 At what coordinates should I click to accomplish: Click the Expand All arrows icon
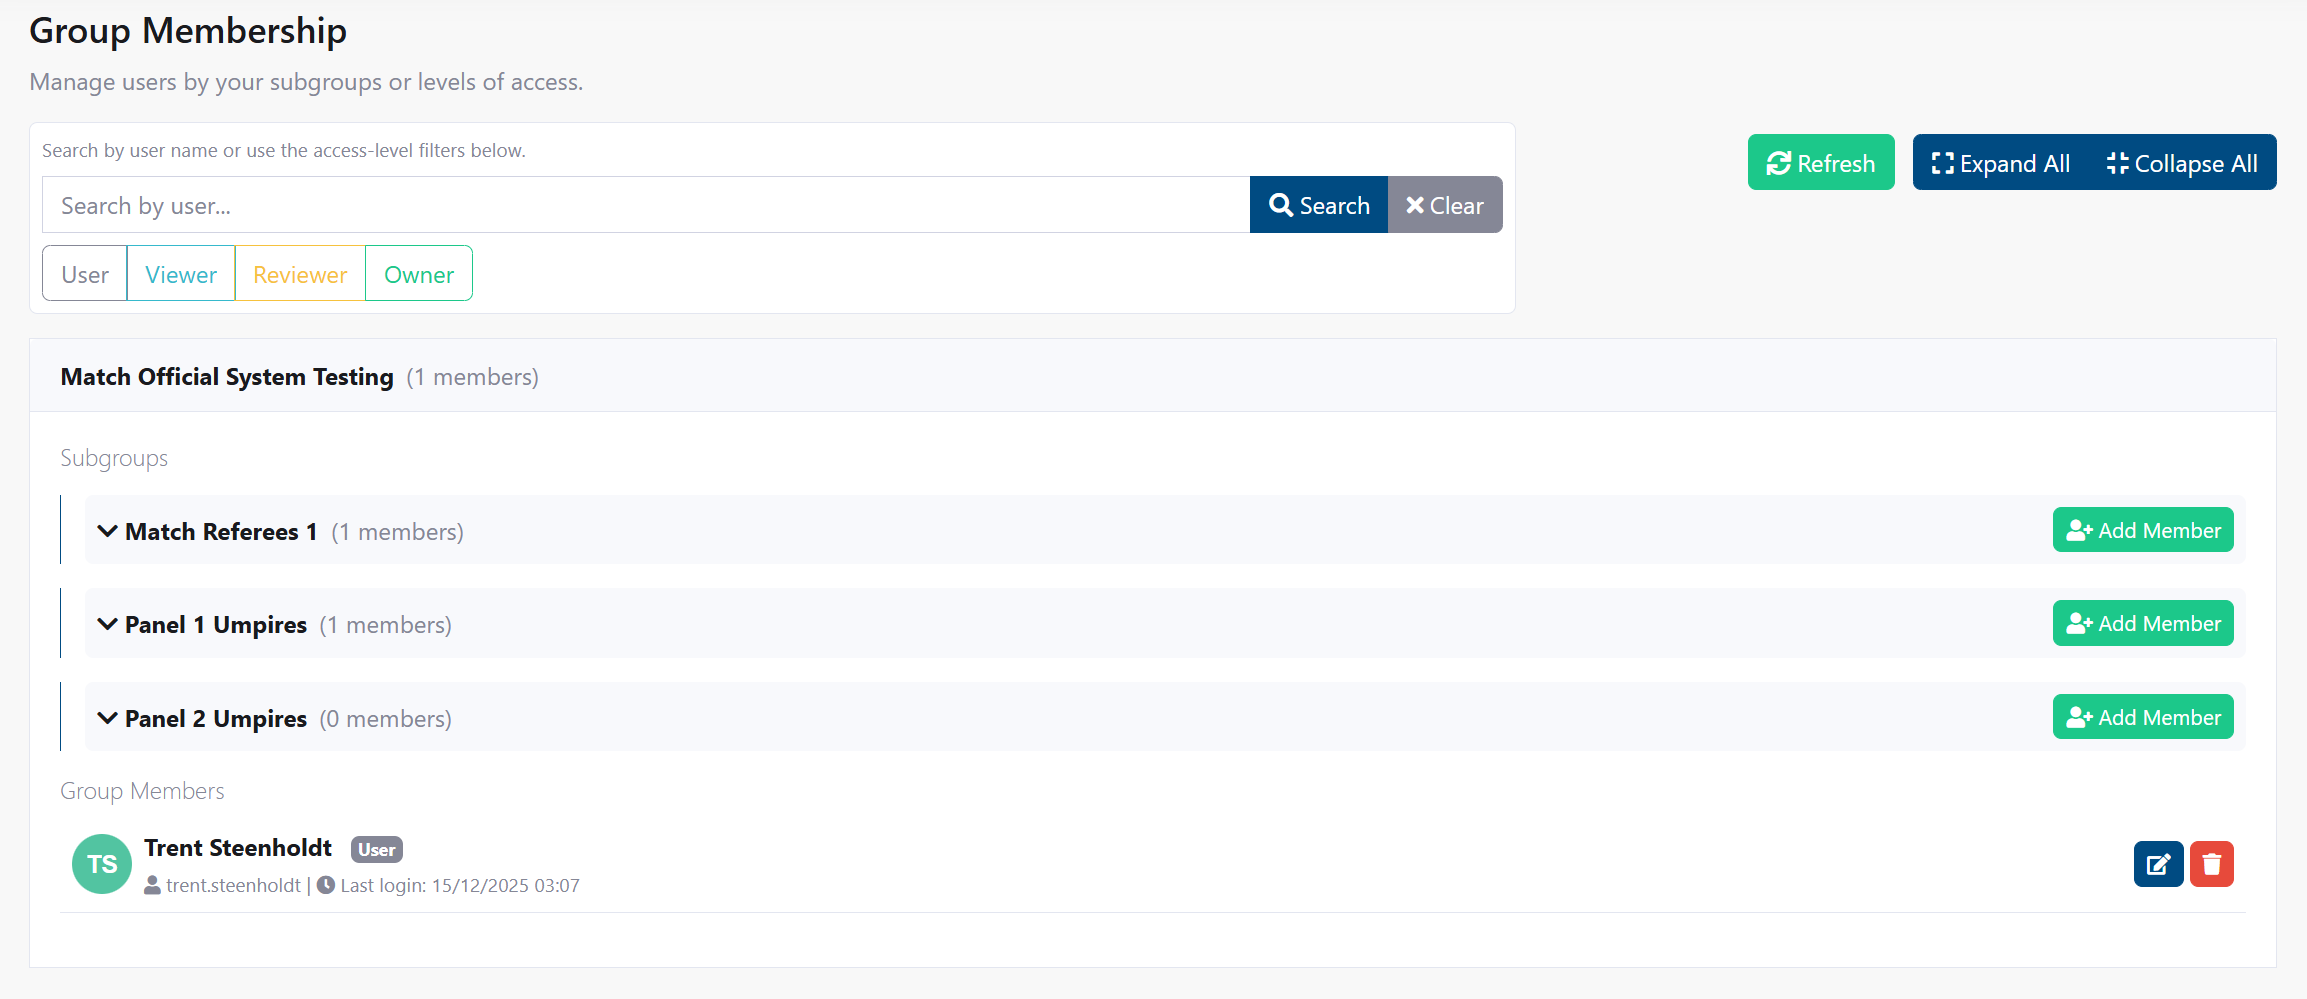click(x=1941, y=162)
